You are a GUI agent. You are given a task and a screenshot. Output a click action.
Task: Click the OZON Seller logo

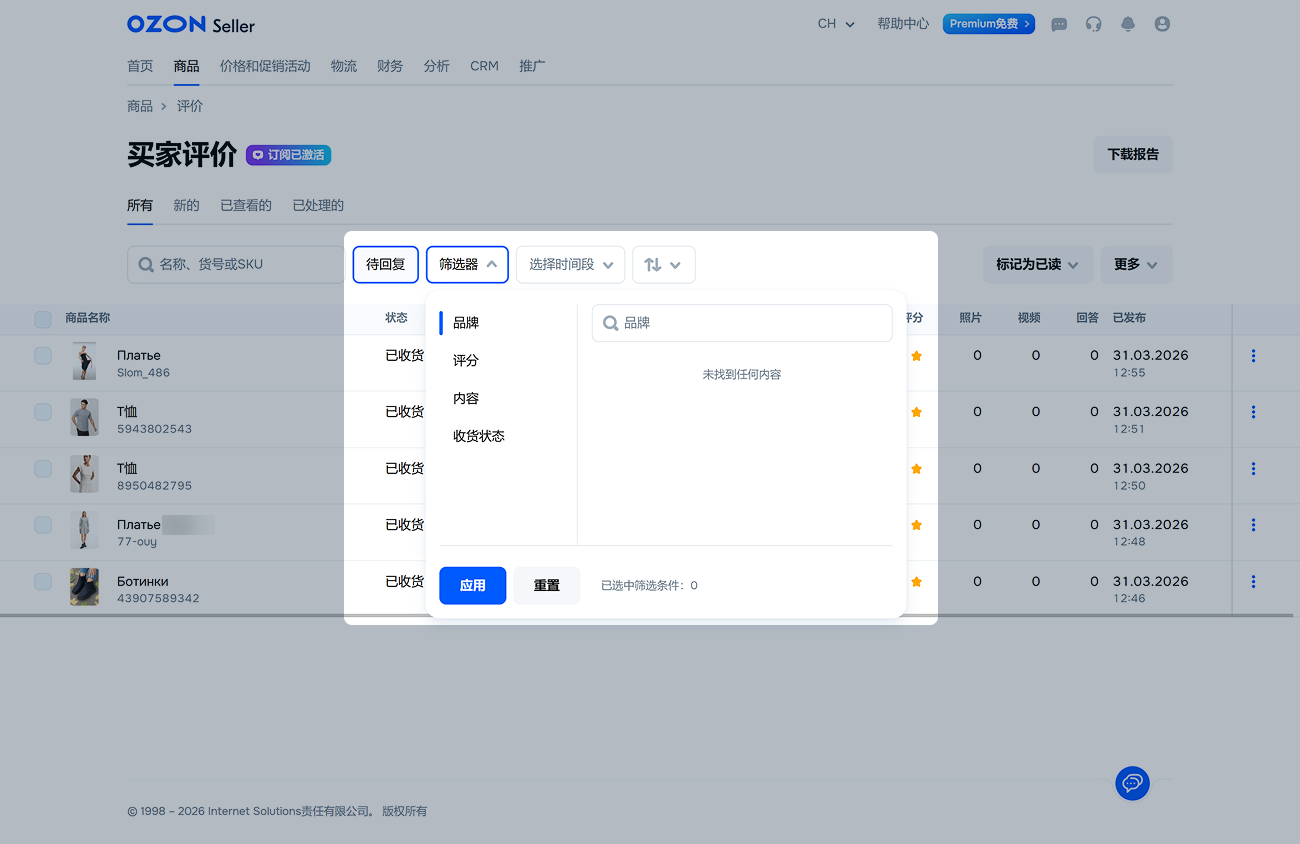pyautogui.click(x=191, y=24)
